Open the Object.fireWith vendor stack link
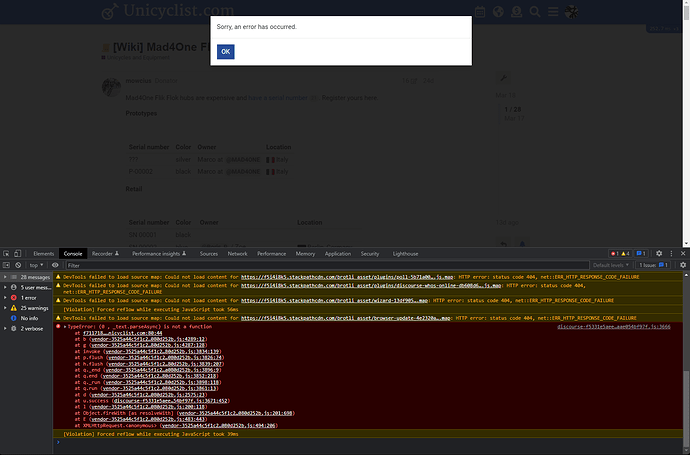 point(235,413)
